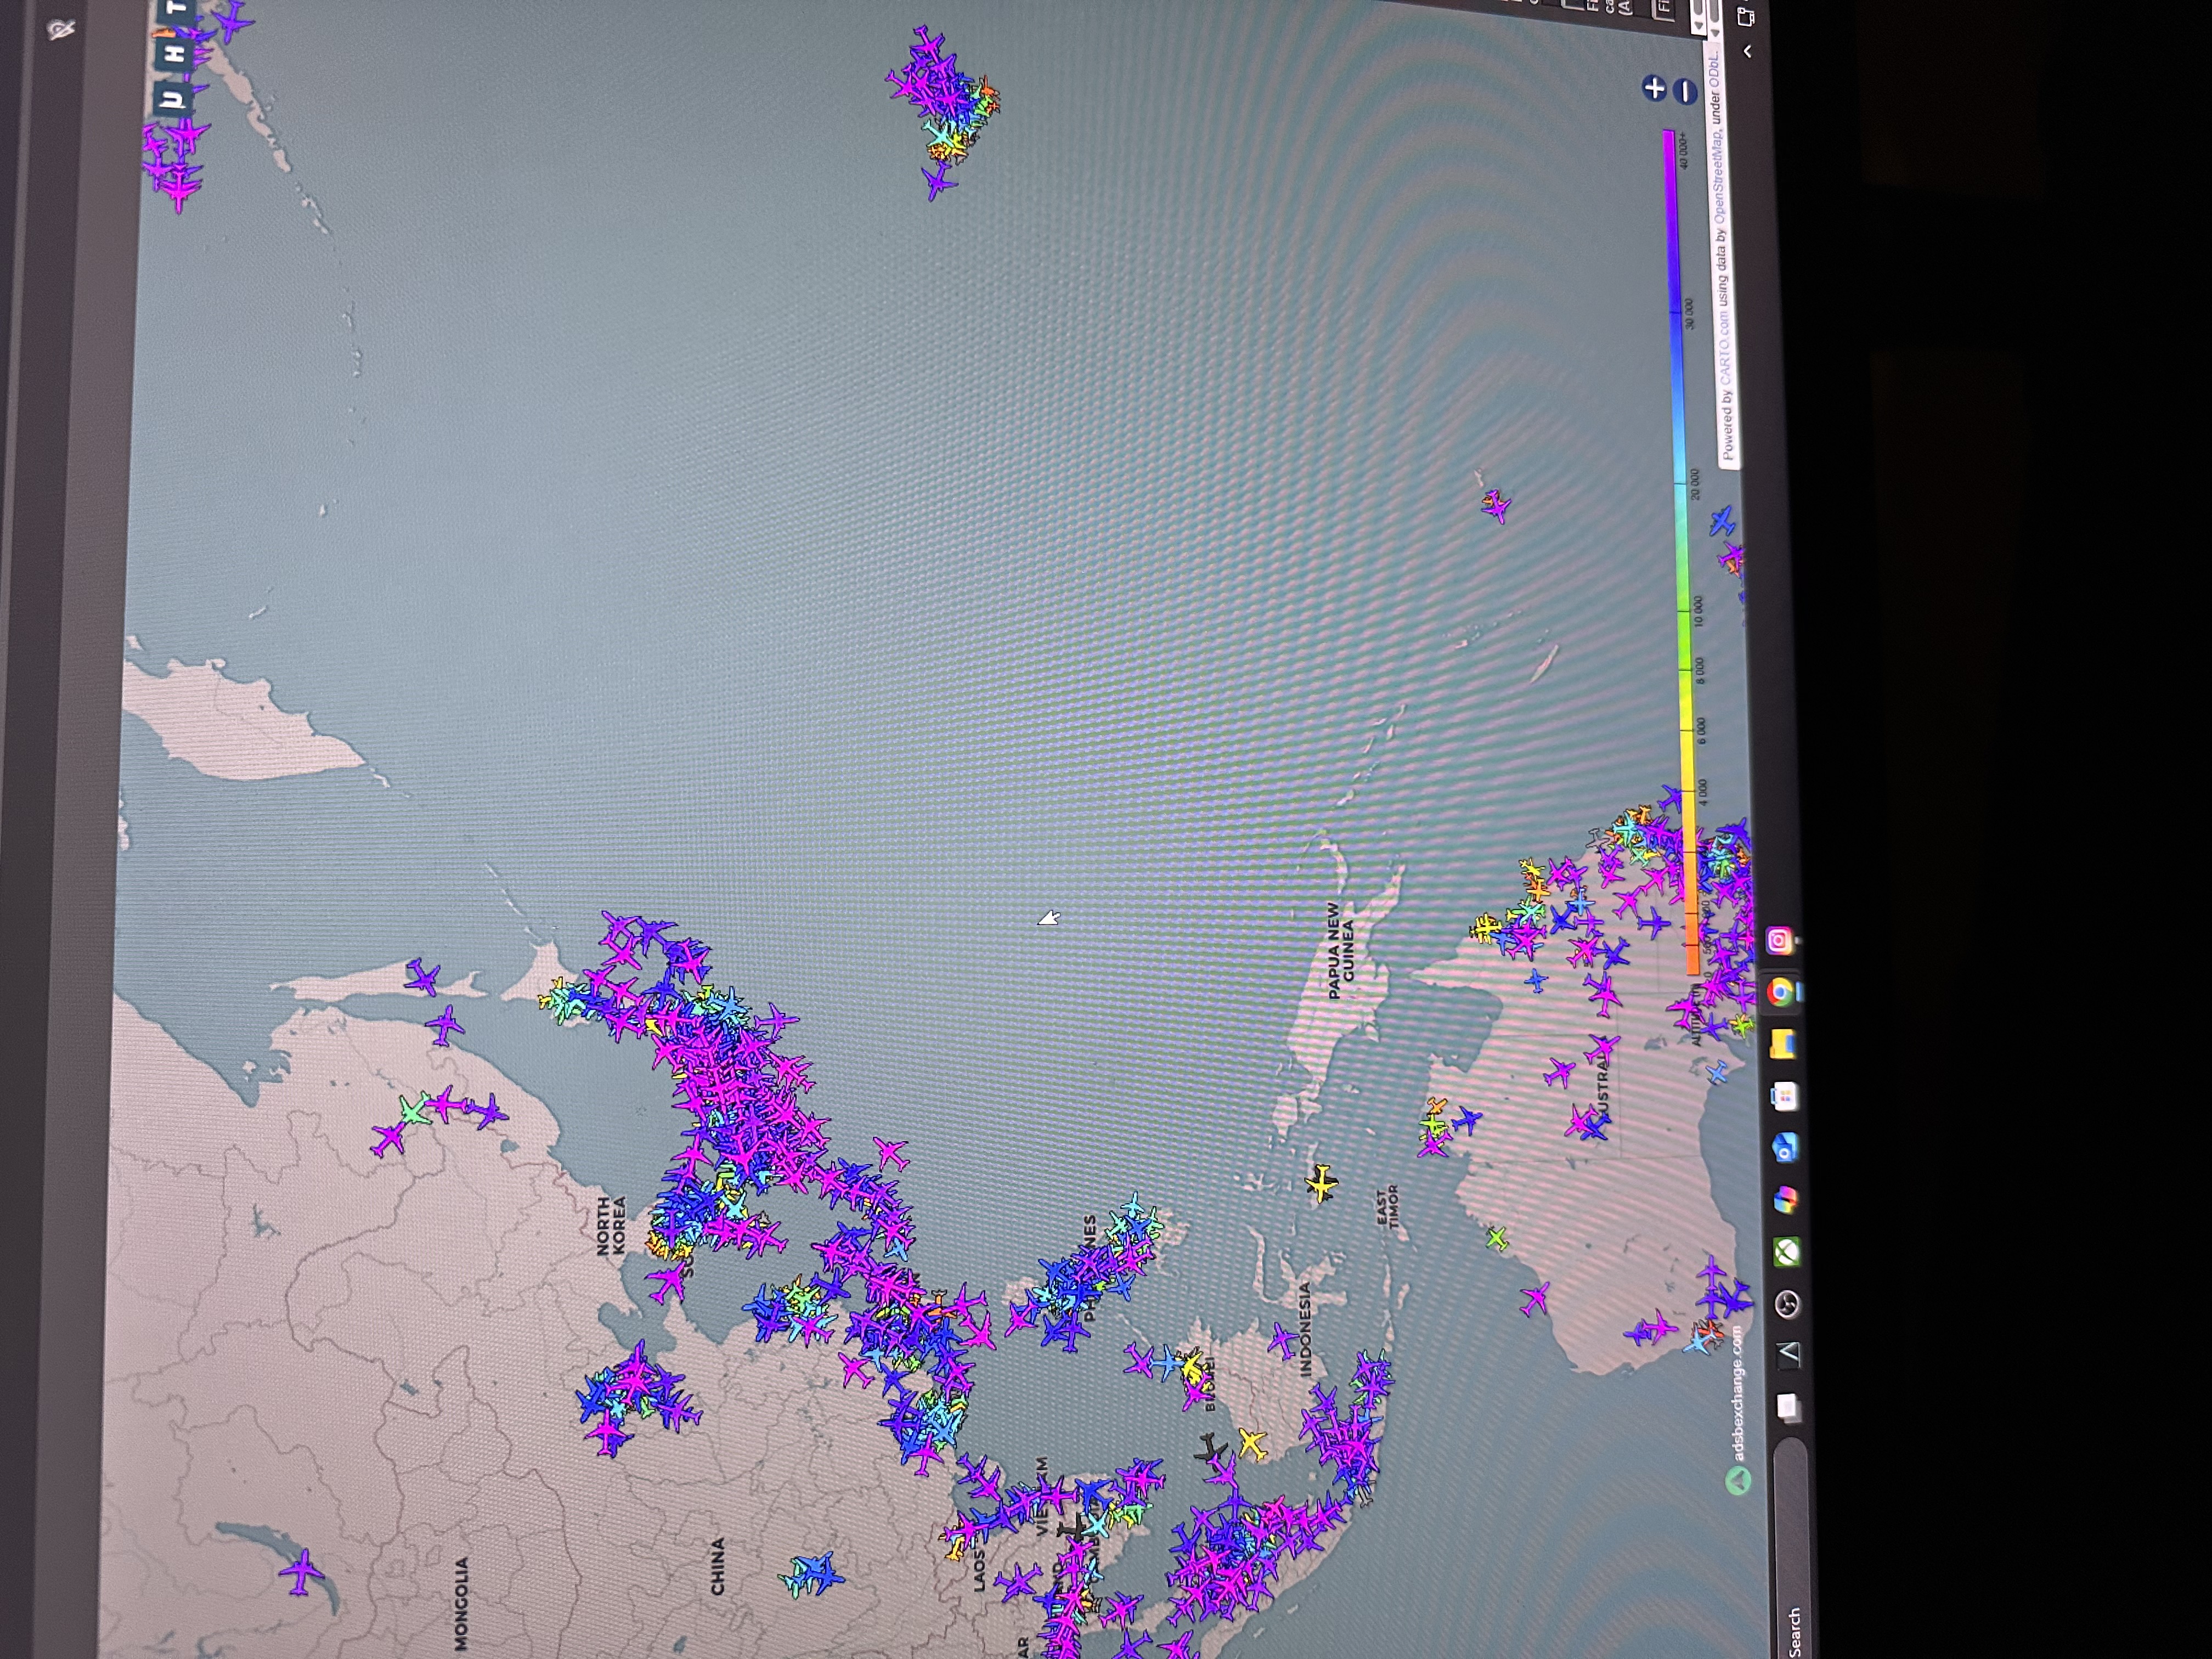Screen dimensions: 2212x1659
Task: Click the adsbexchange.com logo on the map
Action: [1738, 1410]
